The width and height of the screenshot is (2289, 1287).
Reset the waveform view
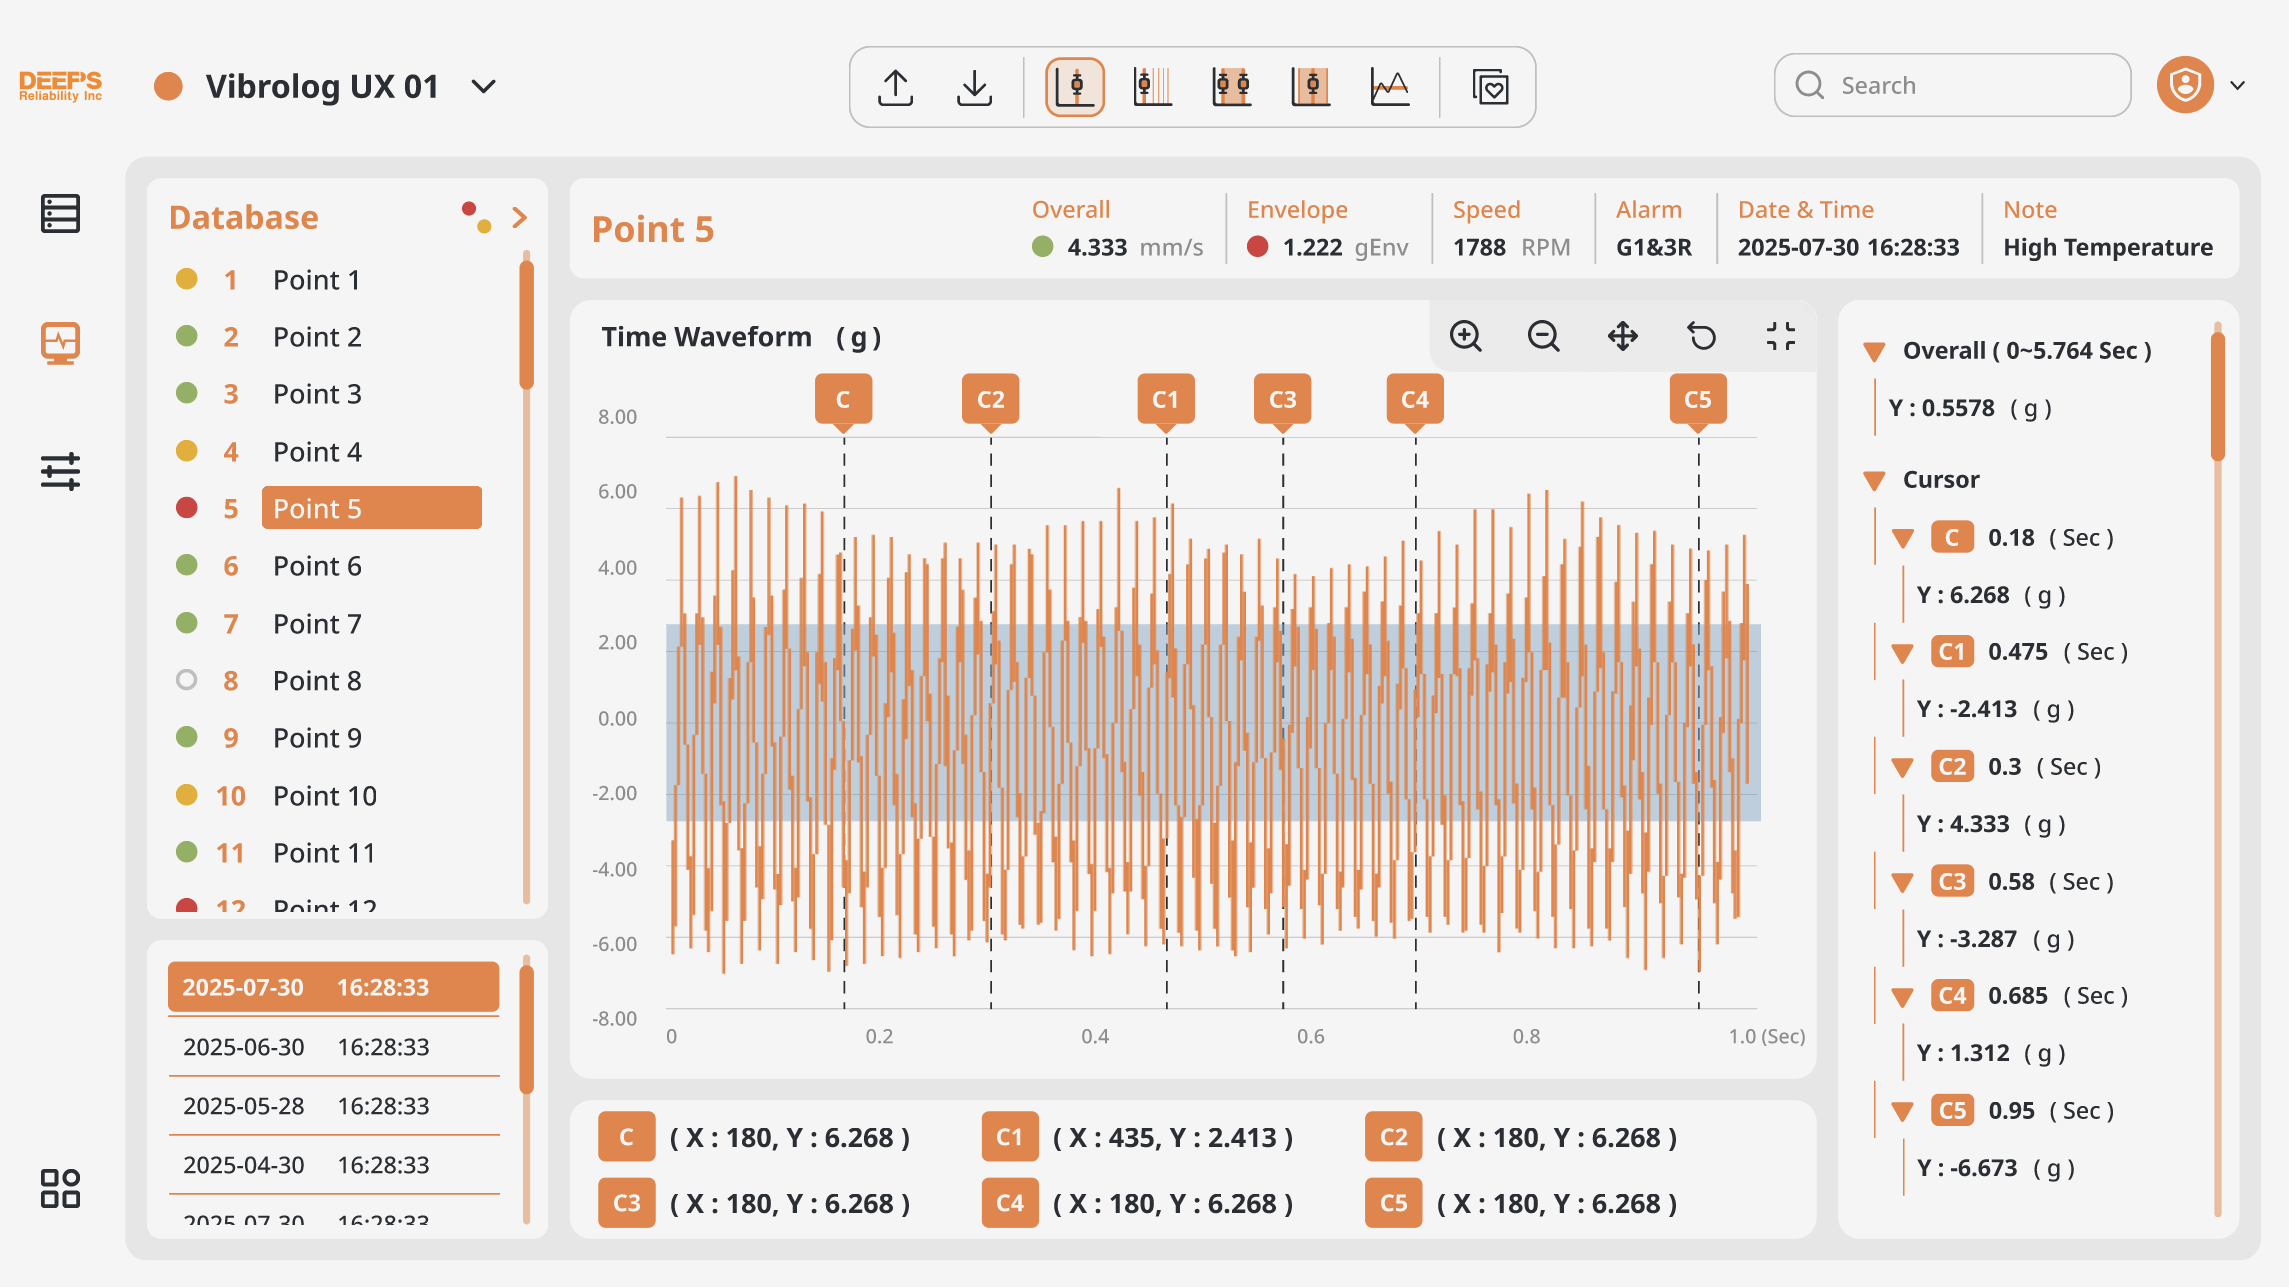point(1702,336)
